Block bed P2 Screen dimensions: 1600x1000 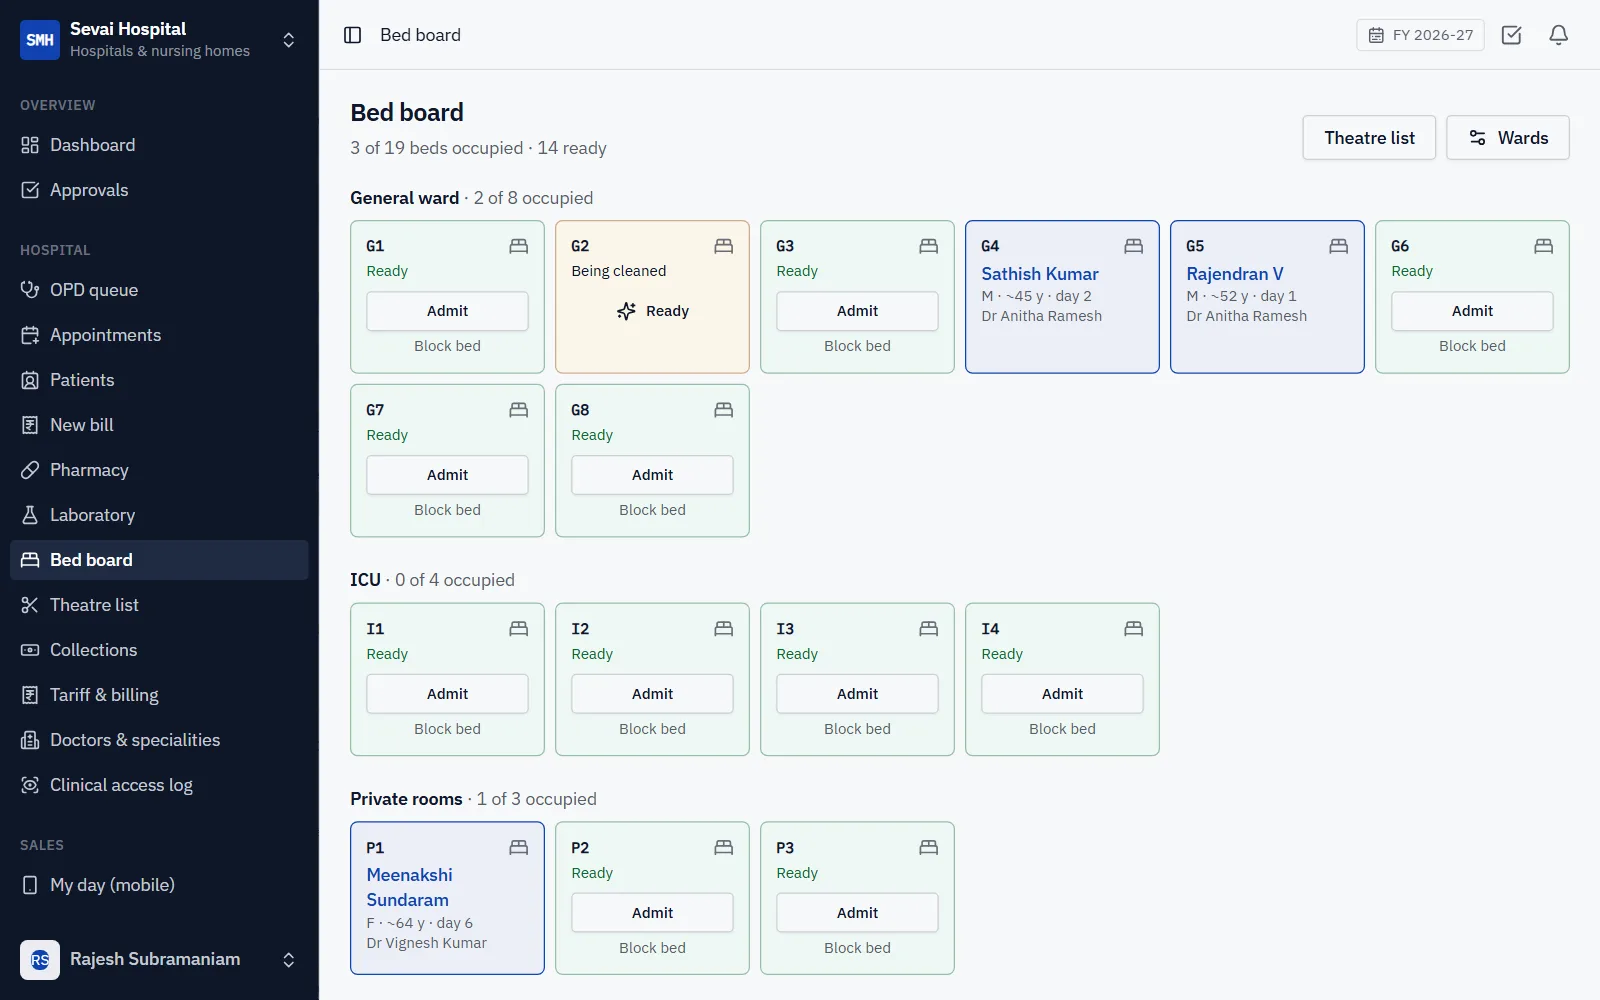(652, 948)
